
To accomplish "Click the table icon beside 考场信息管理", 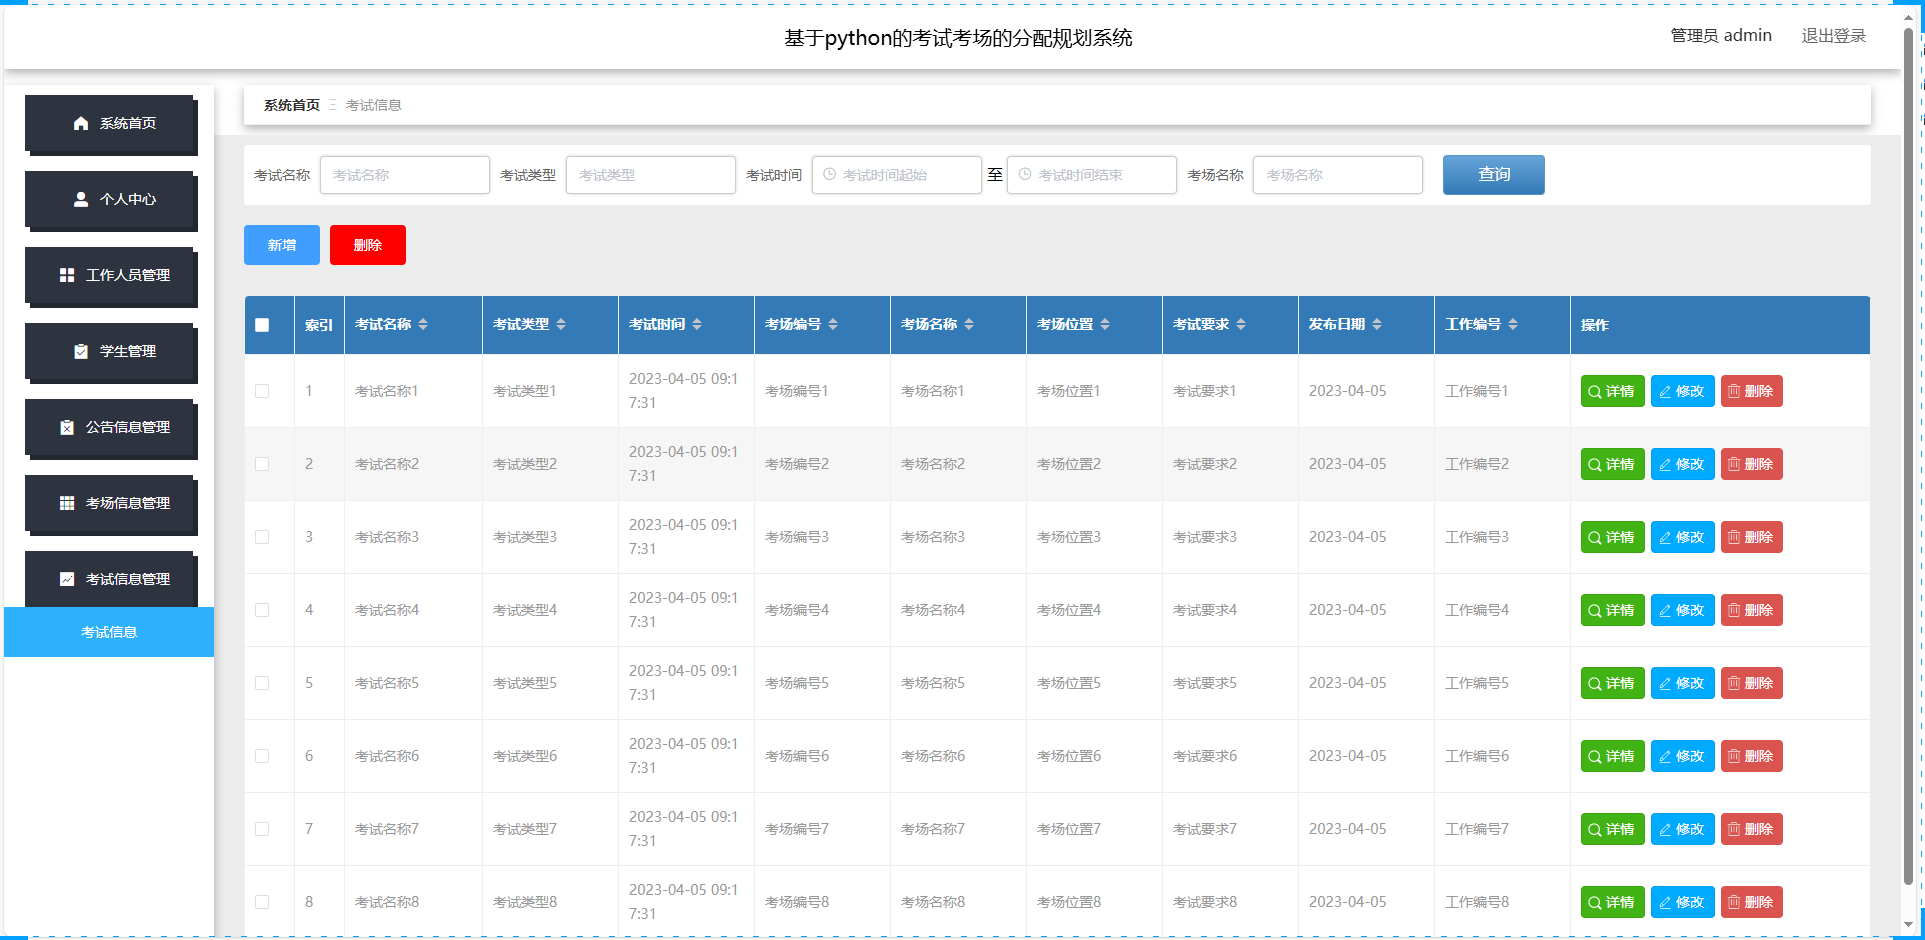I will 67,503.
